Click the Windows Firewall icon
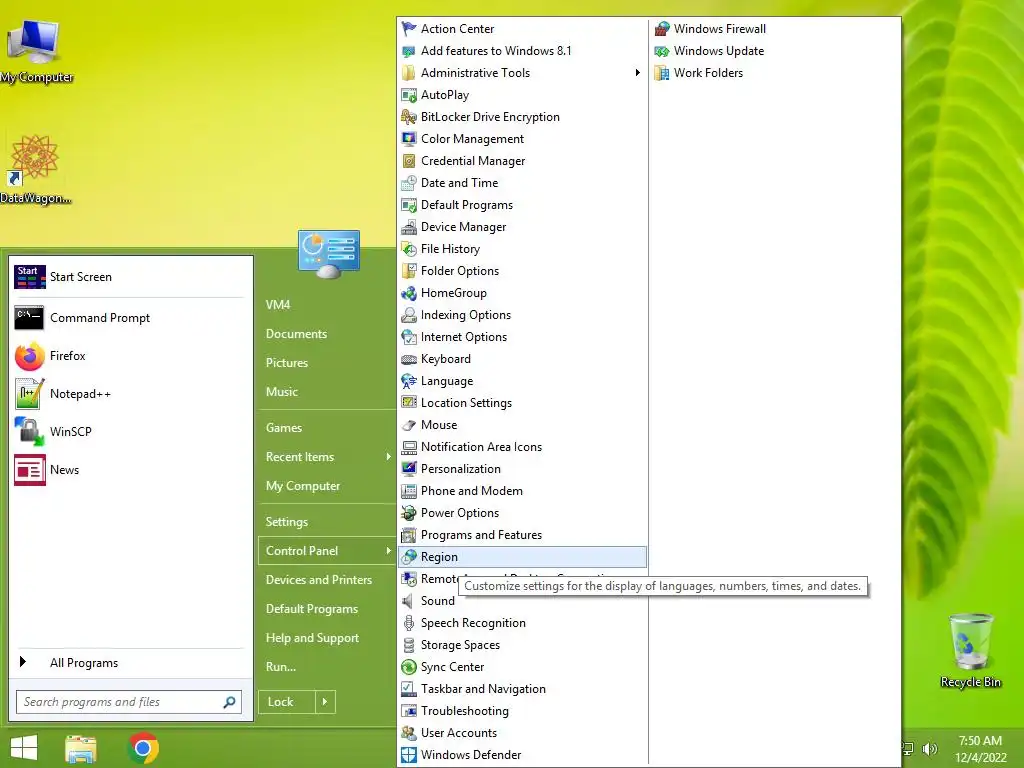This screenshot has height=768, width=1024. pyautogui.click(x=662, y=29)
